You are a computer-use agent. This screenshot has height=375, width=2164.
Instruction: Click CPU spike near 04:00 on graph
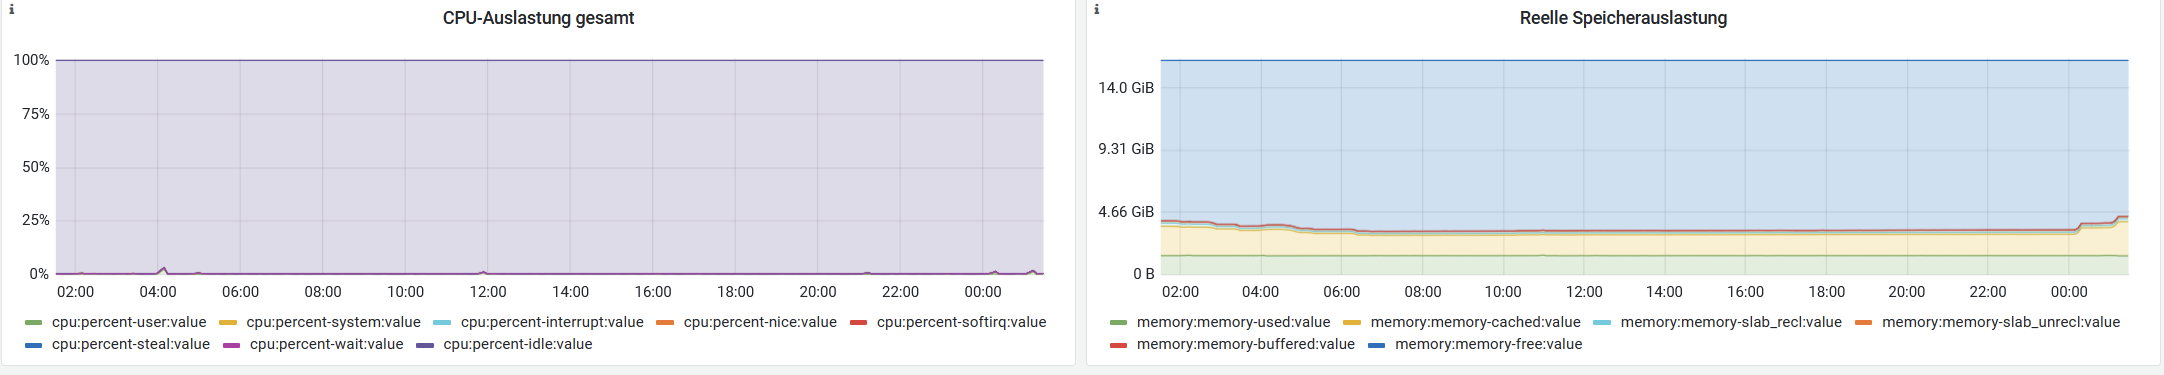163,269
